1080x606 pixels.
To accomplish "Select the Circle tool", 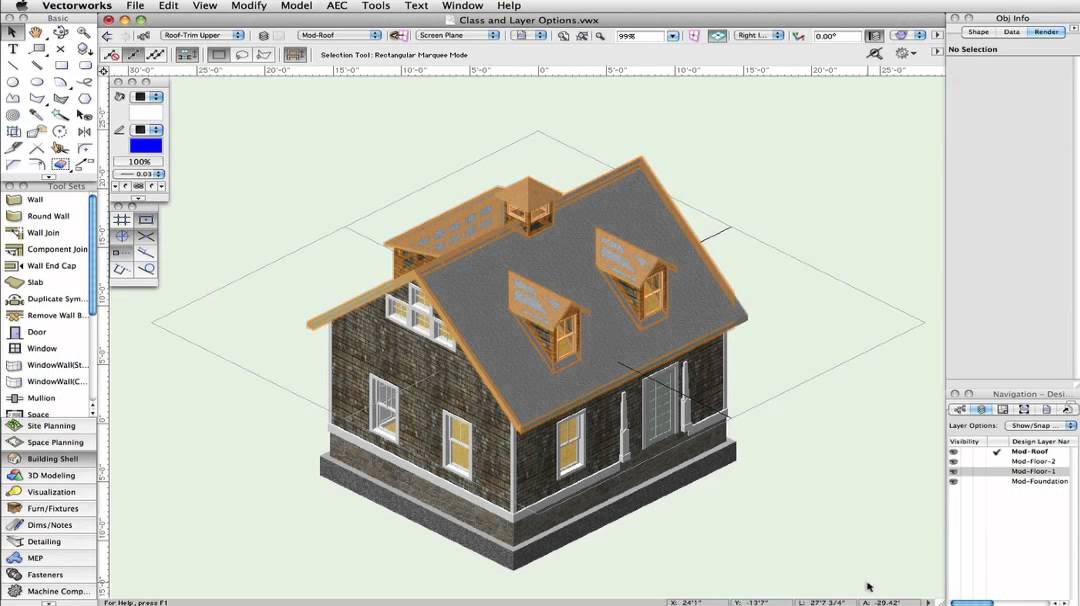I will [12, 82].
